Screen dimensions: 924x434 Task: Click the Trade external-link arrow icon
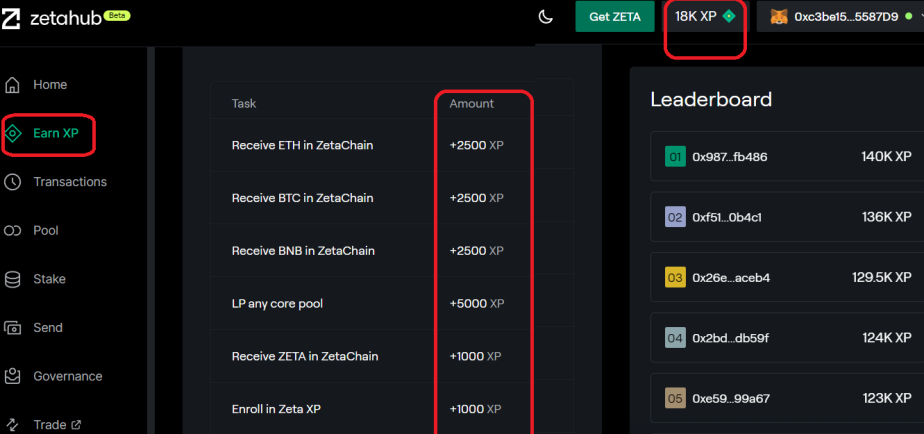coord(76,424)
